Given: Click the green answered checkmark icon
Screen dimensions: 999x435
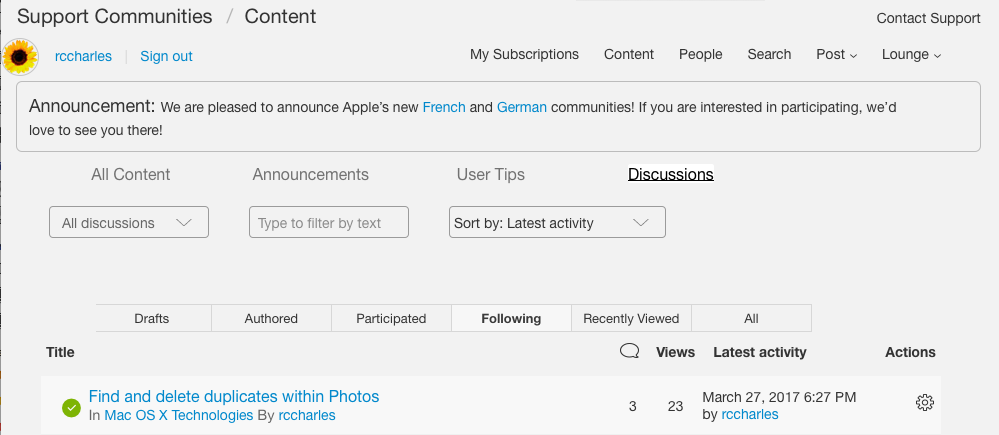Looking at the screenshot, I should 71,407.
